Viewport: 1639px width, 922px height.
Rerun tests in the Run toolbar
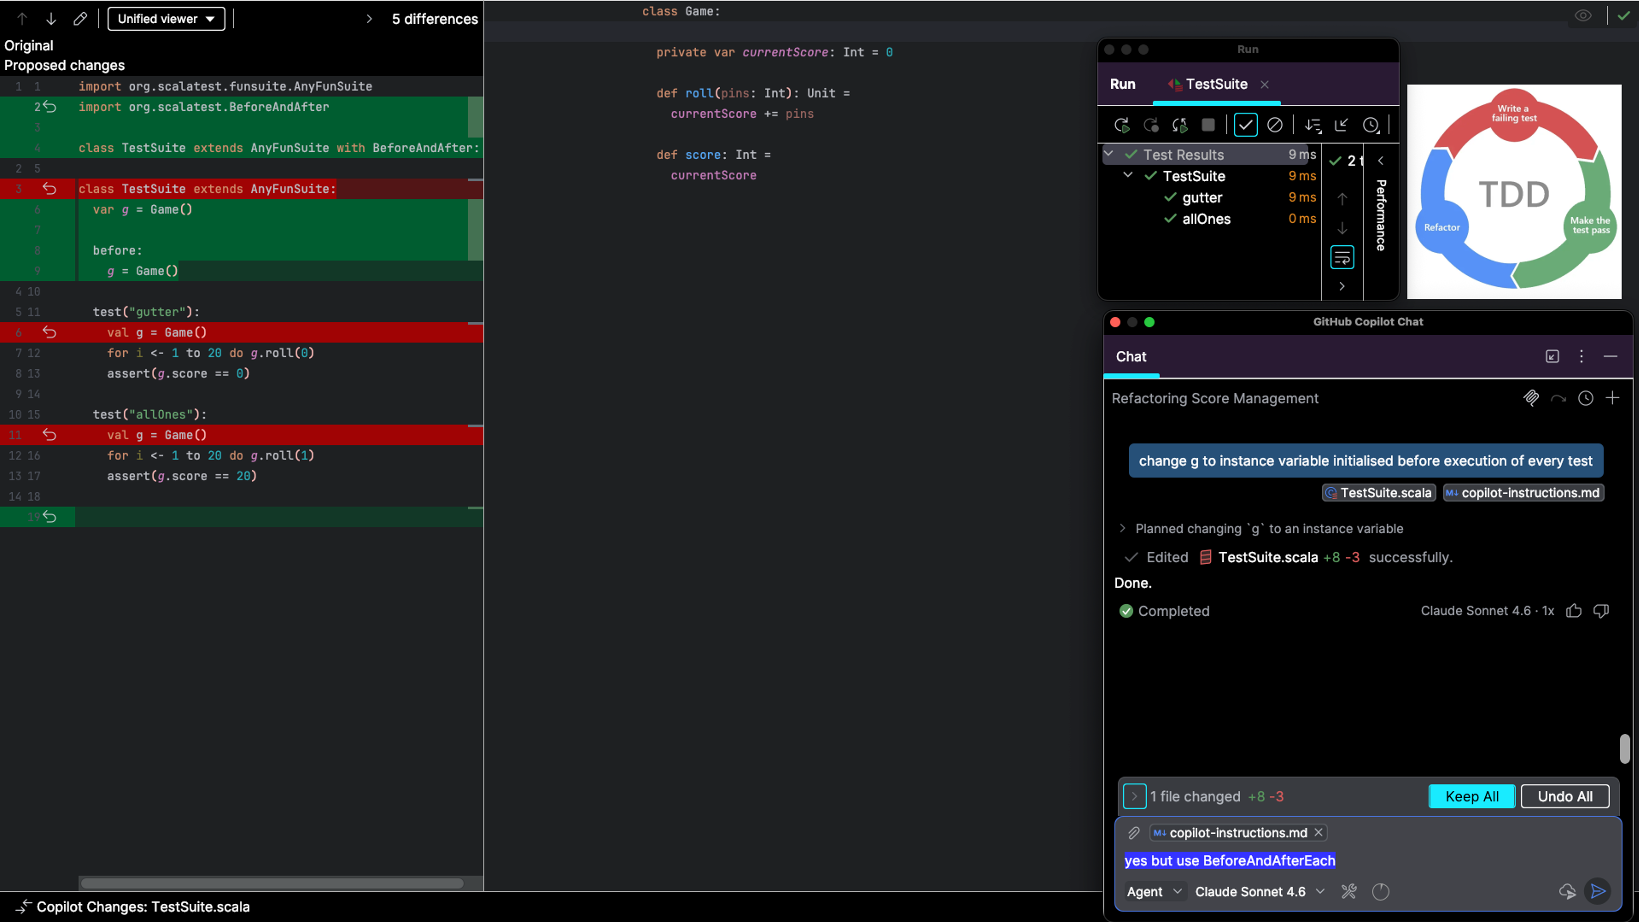pos(1121,125)
